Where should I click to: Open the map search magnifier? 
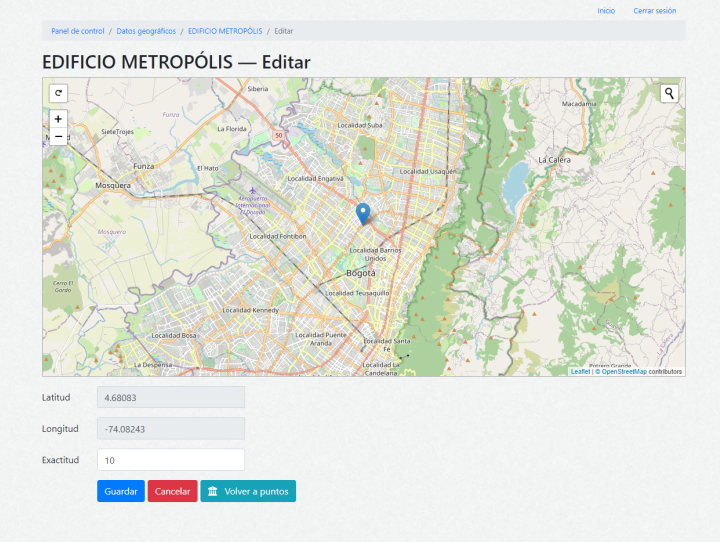[669, 94]
